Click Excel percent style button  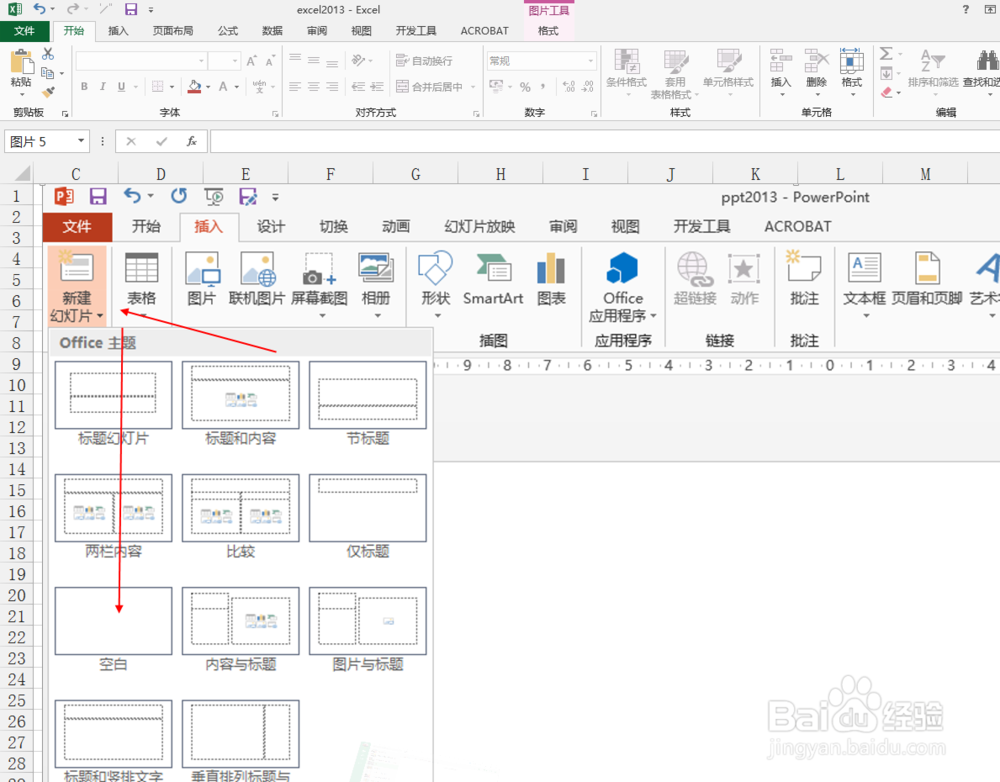click(x=525, y=87)
